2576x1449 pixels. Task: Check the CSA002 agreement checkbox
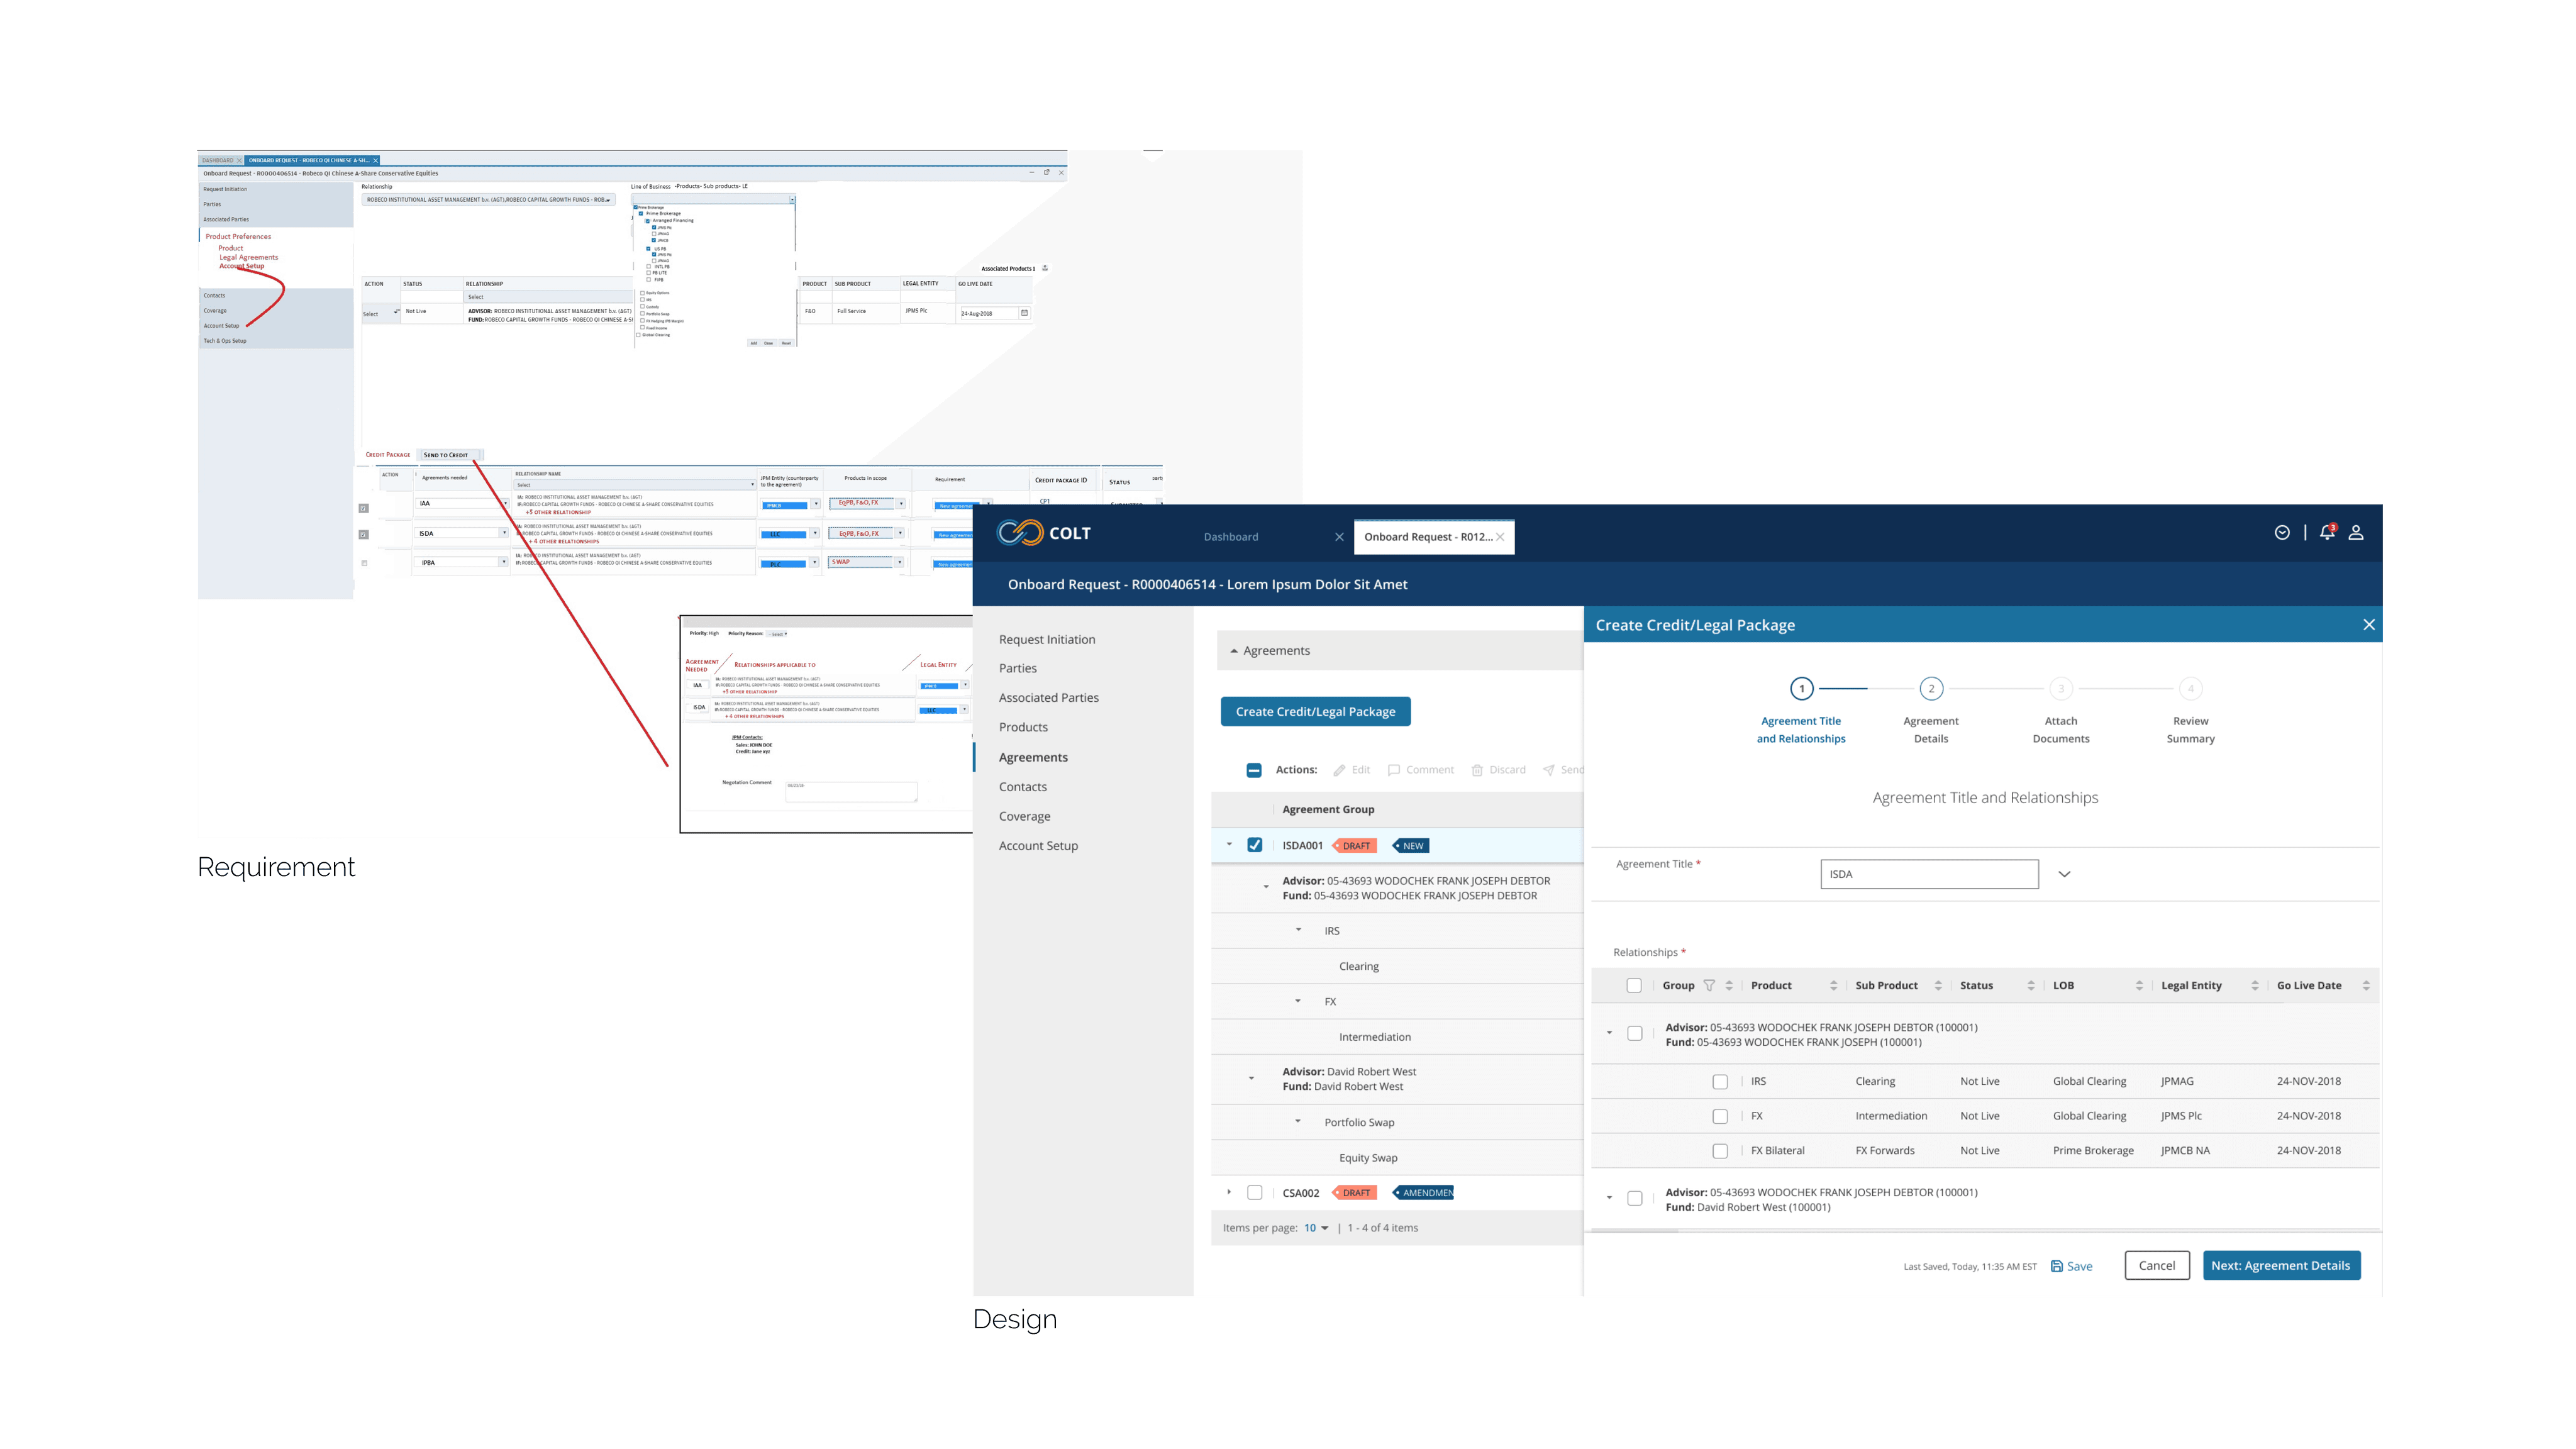coord(1255,1193)
